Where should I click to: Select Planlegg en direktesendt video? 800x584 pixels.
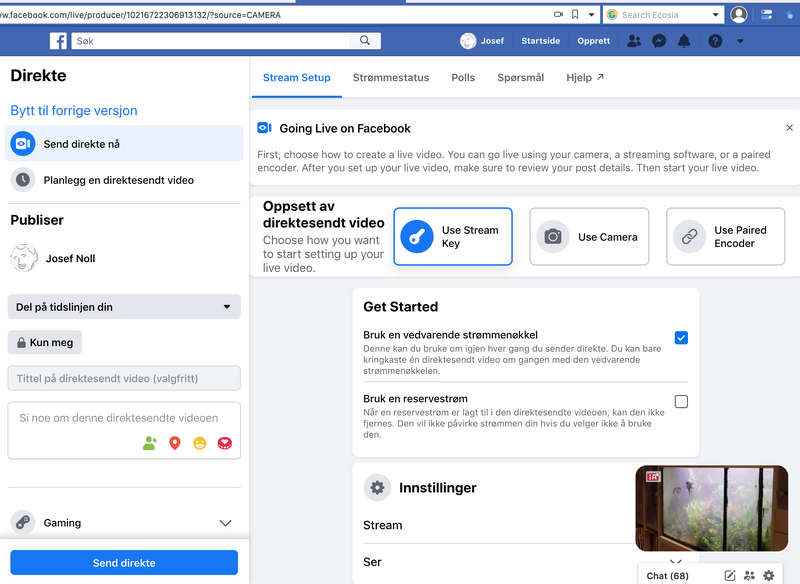(x=124, y=180)
